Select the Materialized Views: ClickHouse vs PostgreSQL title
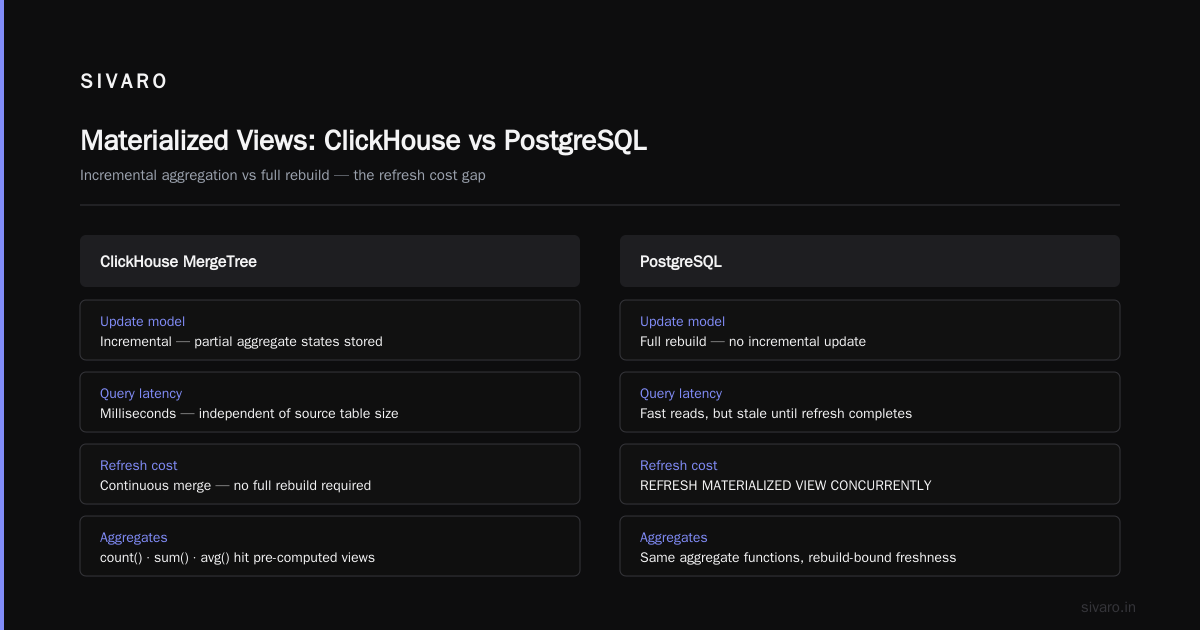This screenshot has height=630, width=1200. point(364,141)
